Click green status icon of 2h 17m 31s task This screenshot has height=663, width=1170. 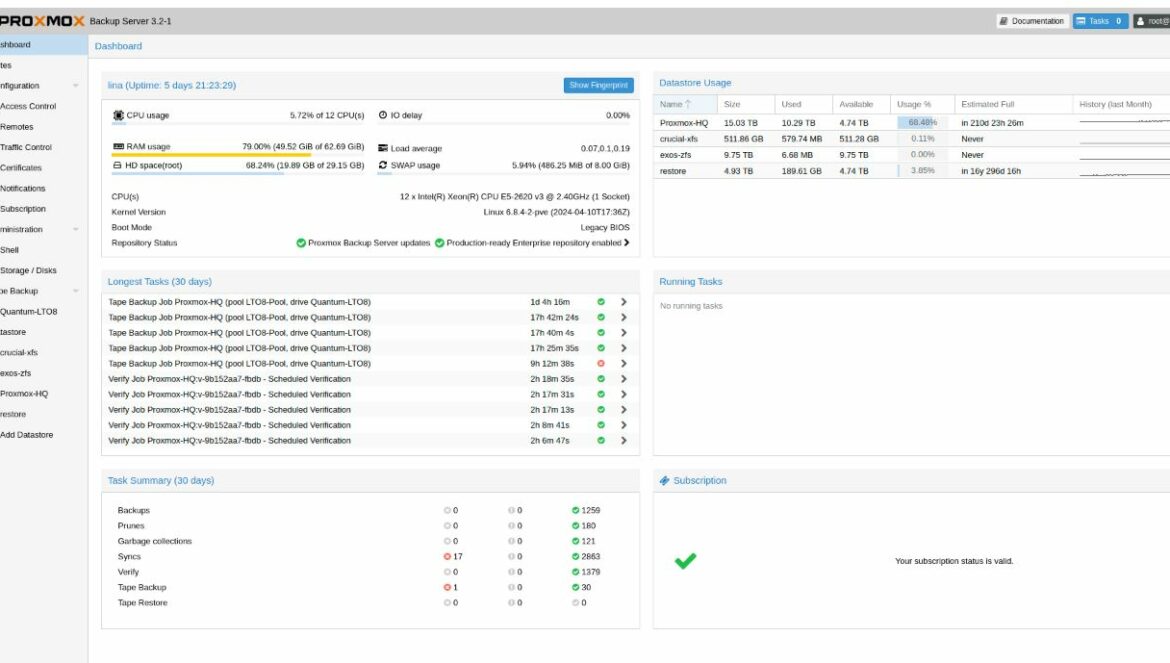pyautogui.click(x=601, y=394)
